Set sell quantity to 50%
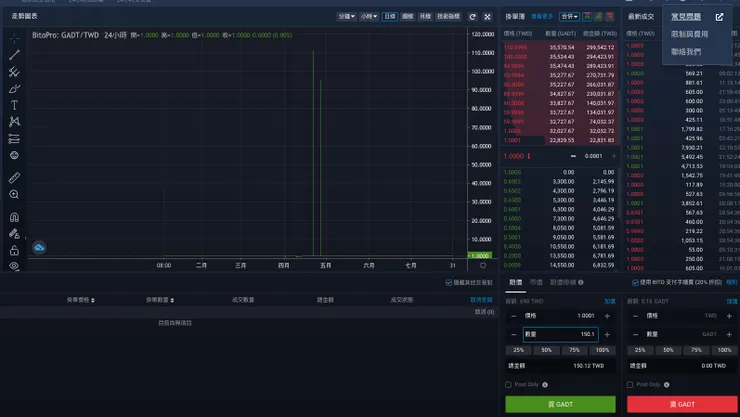The width and height of the screenshot is (740, 417). tap(668, 350)
